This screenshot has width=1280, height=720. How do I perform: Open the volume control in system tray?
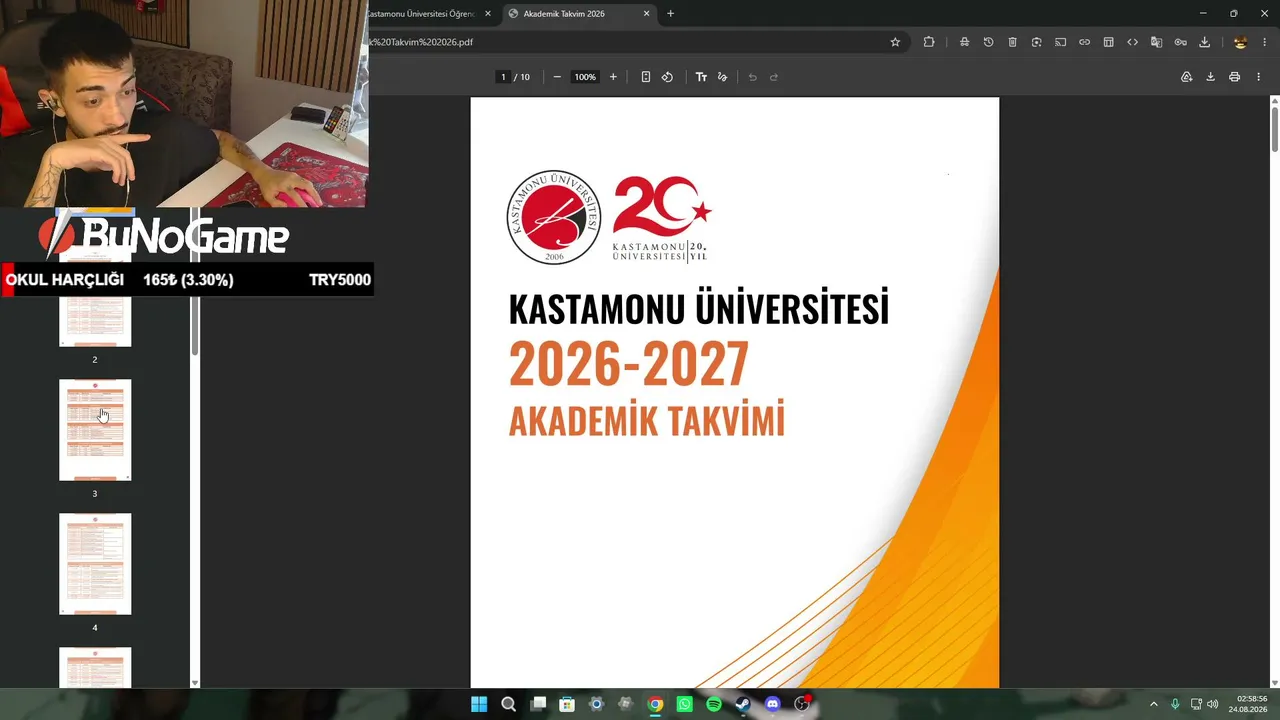click(1213, 704)
